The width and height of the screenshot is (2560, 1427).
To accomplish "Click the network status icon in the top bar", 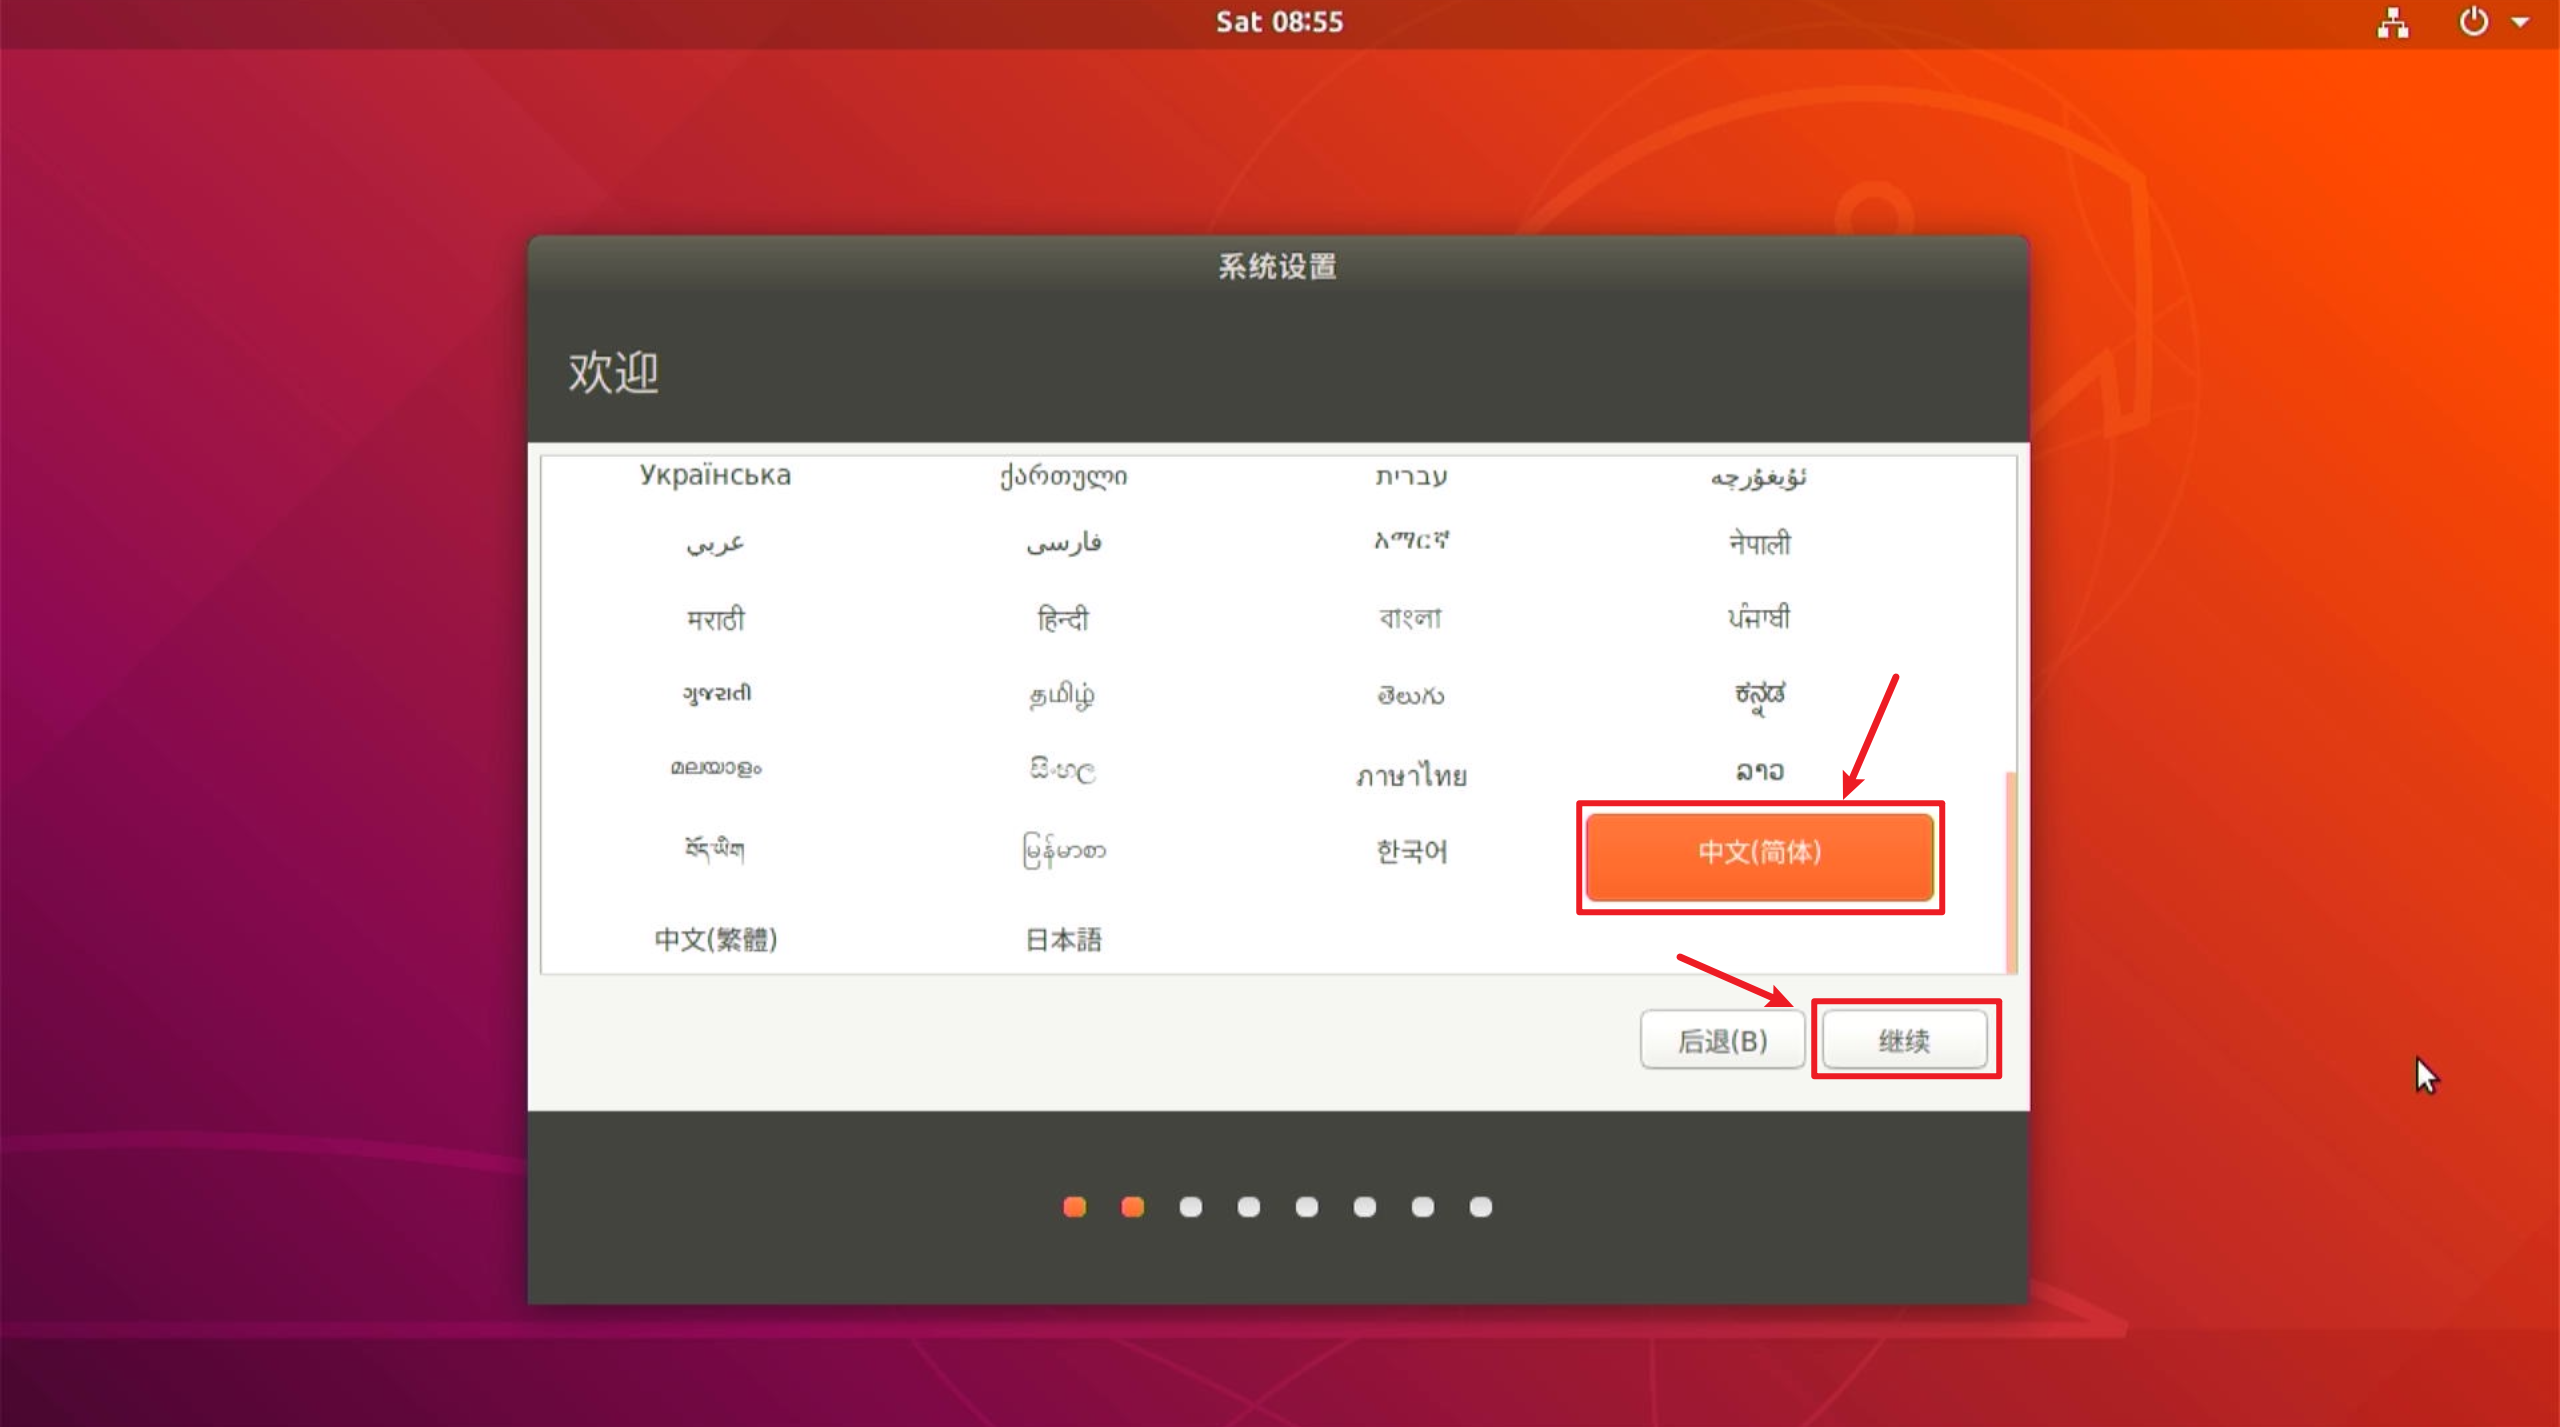I will [2393, 22].
